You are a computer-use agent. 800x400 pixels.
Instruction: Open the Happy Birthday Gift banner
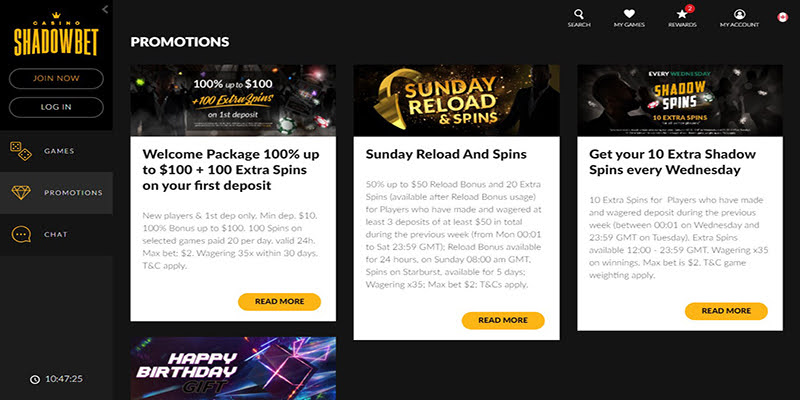(x=233, y=368)
